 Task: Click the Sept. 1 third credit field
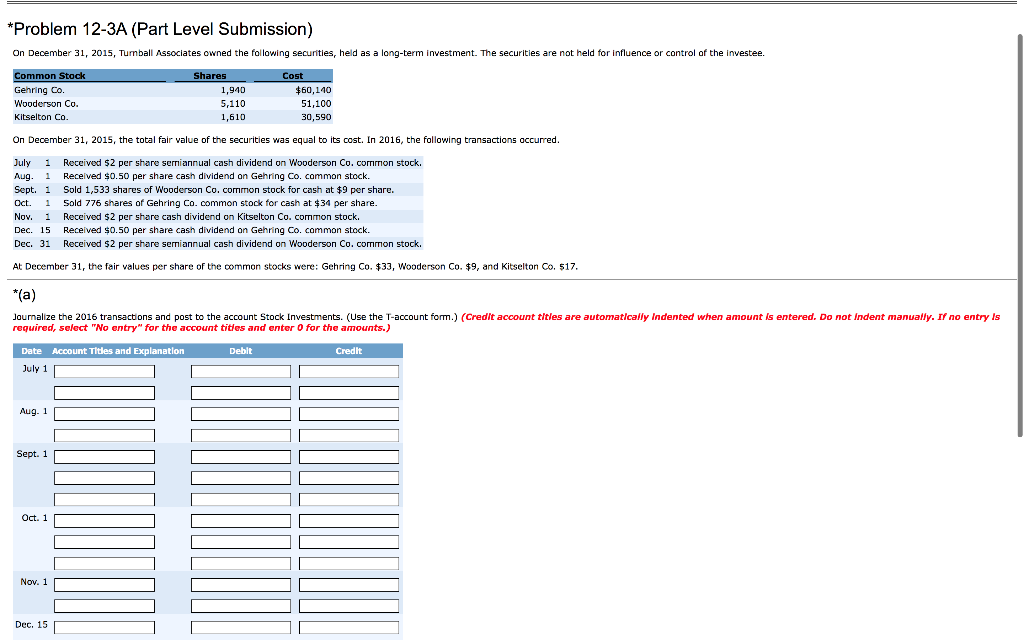tap(348, 498)
